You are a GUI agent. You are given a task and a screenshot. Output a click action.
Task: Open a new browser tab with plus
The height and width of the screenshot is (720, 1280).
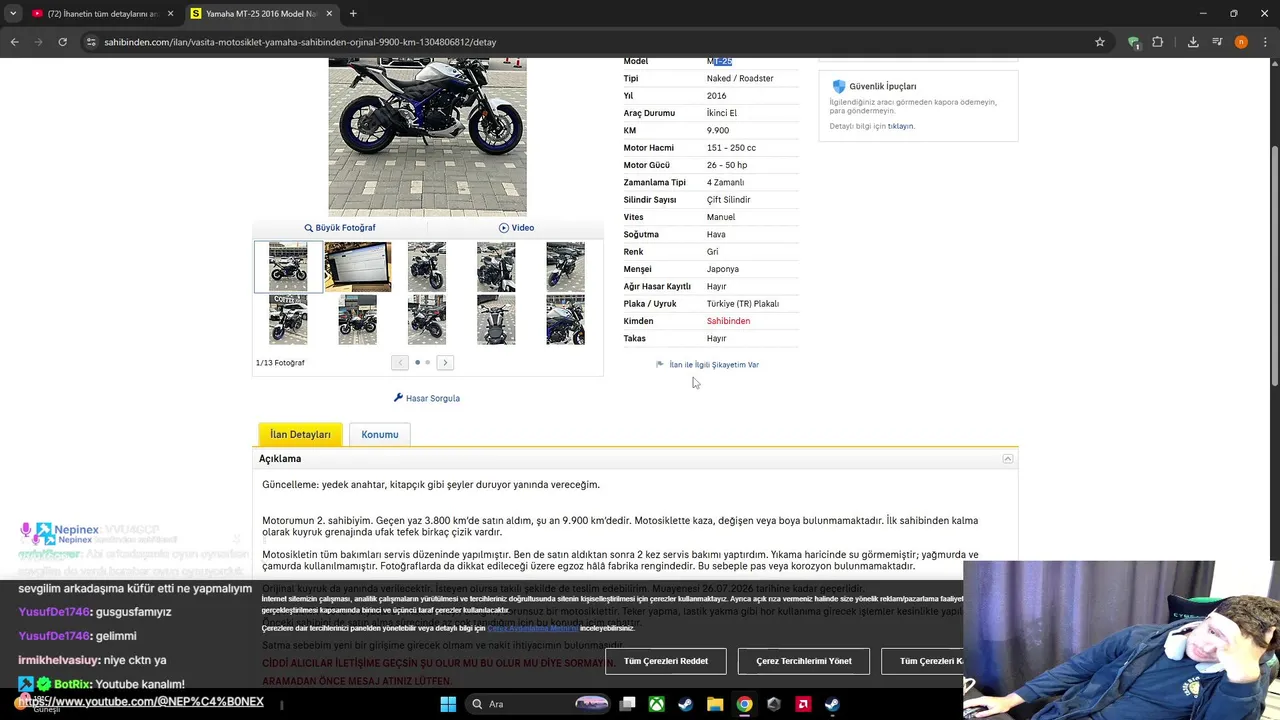[353, 13]
